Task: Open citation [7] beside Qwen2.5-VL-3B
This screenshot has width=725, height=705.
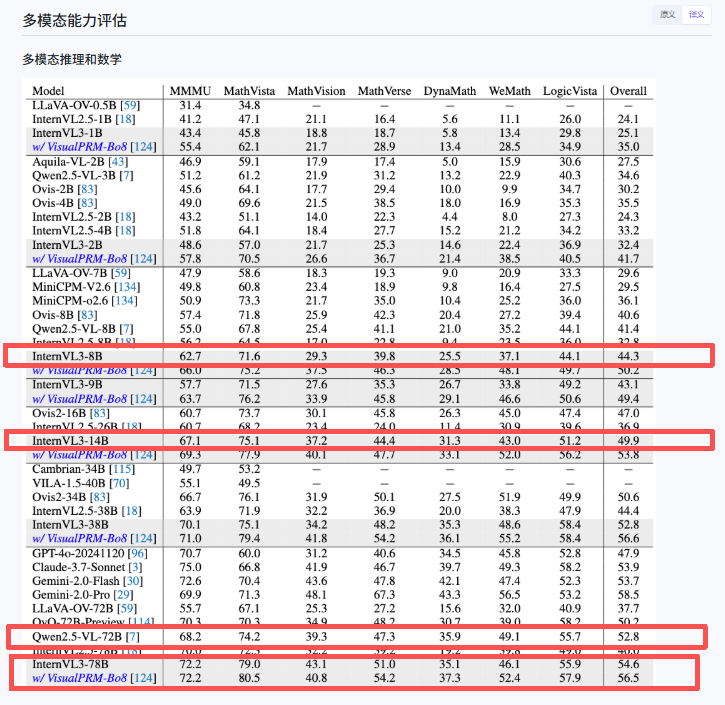Action: [x=126, y=176]
